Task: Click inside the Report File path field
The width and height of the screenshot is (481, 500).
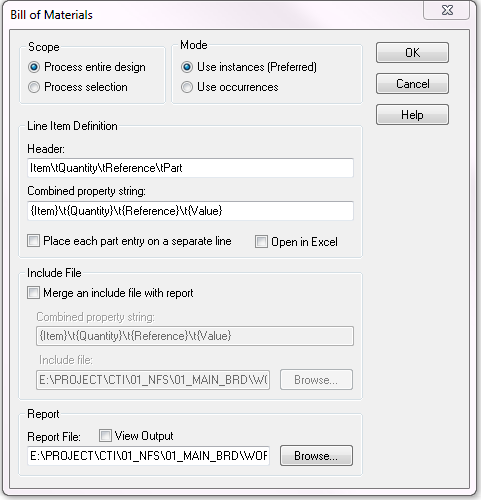Action: (148, 455)
